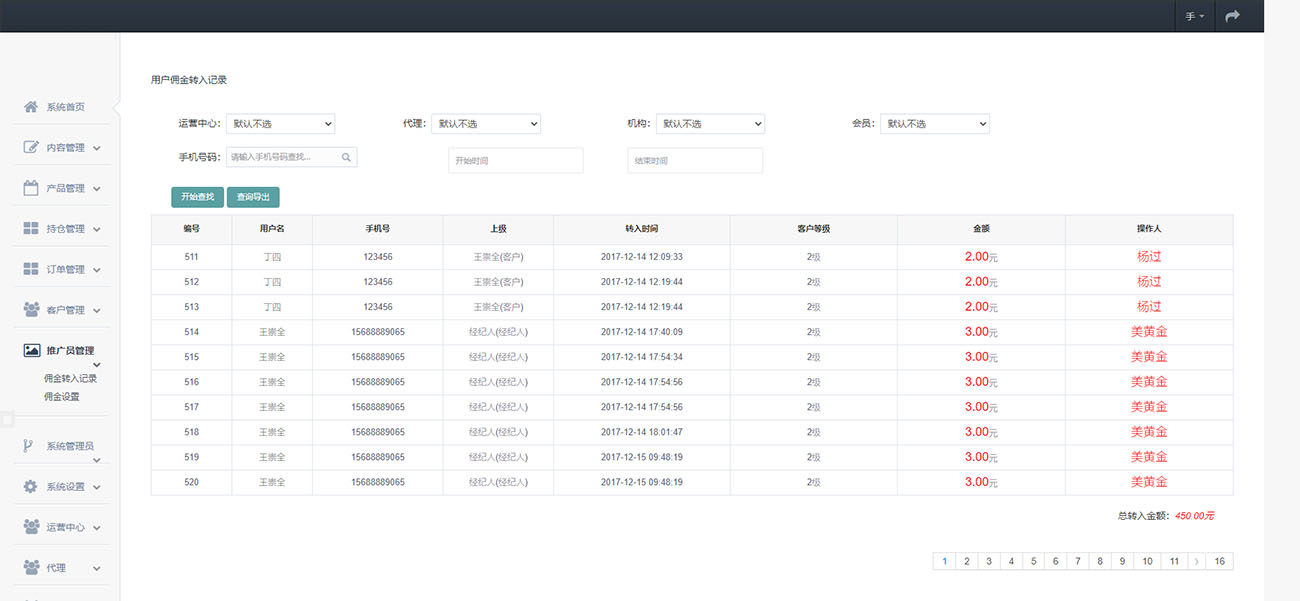Image resolution: width=1300 pixels, height=601 pixels.
Task: Click the share arrow icon in top bar
Action: click(1233, 16)
